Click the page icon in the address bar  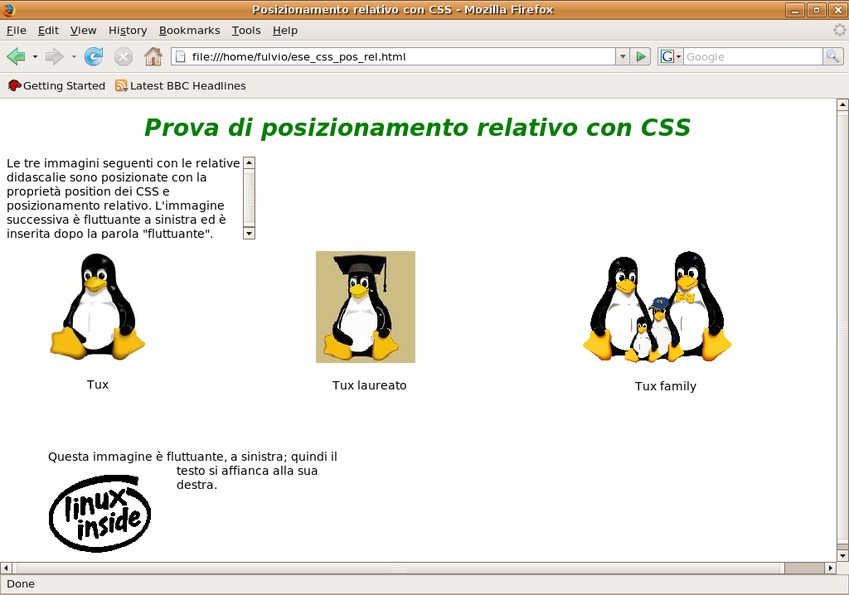181,57
